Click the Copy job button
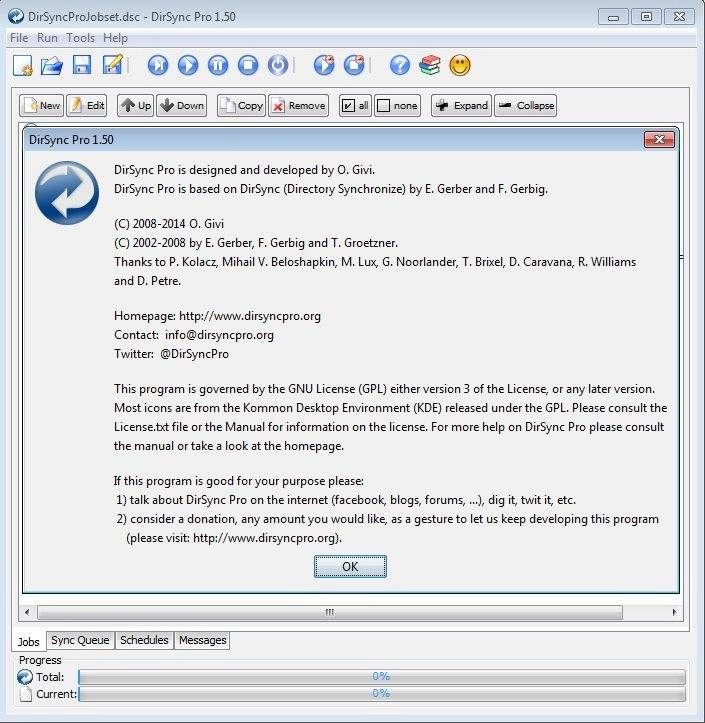The width and height of the screenshot is (705, 723). 241,106
